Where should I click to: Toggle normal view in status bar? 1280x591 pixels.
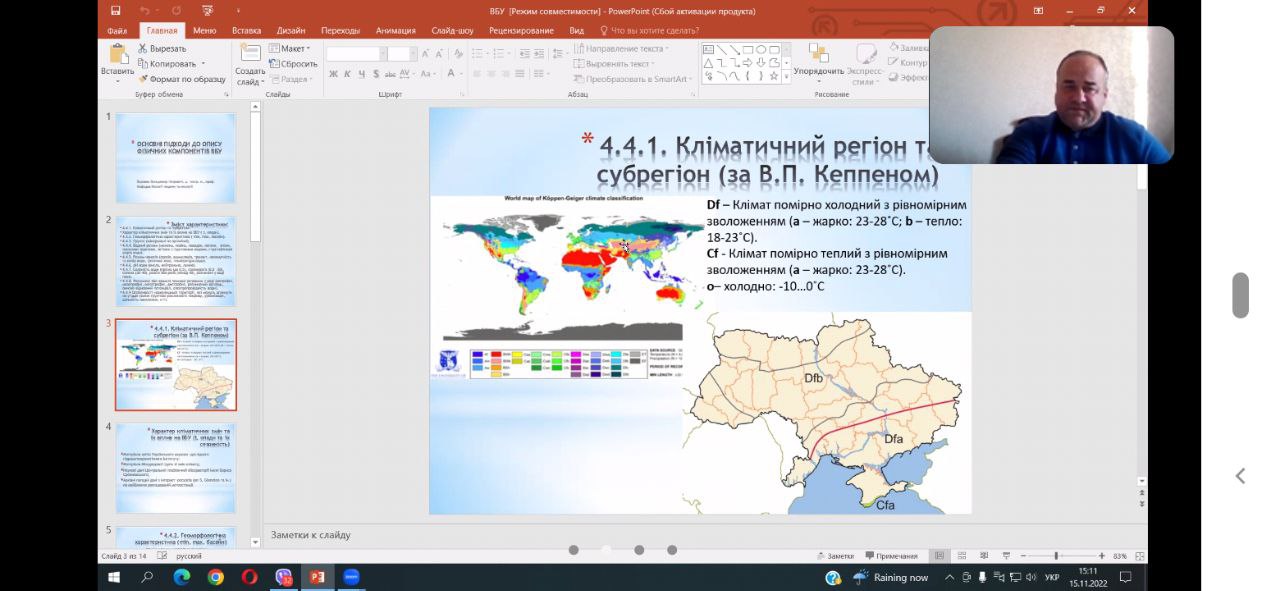coord(939,556)
